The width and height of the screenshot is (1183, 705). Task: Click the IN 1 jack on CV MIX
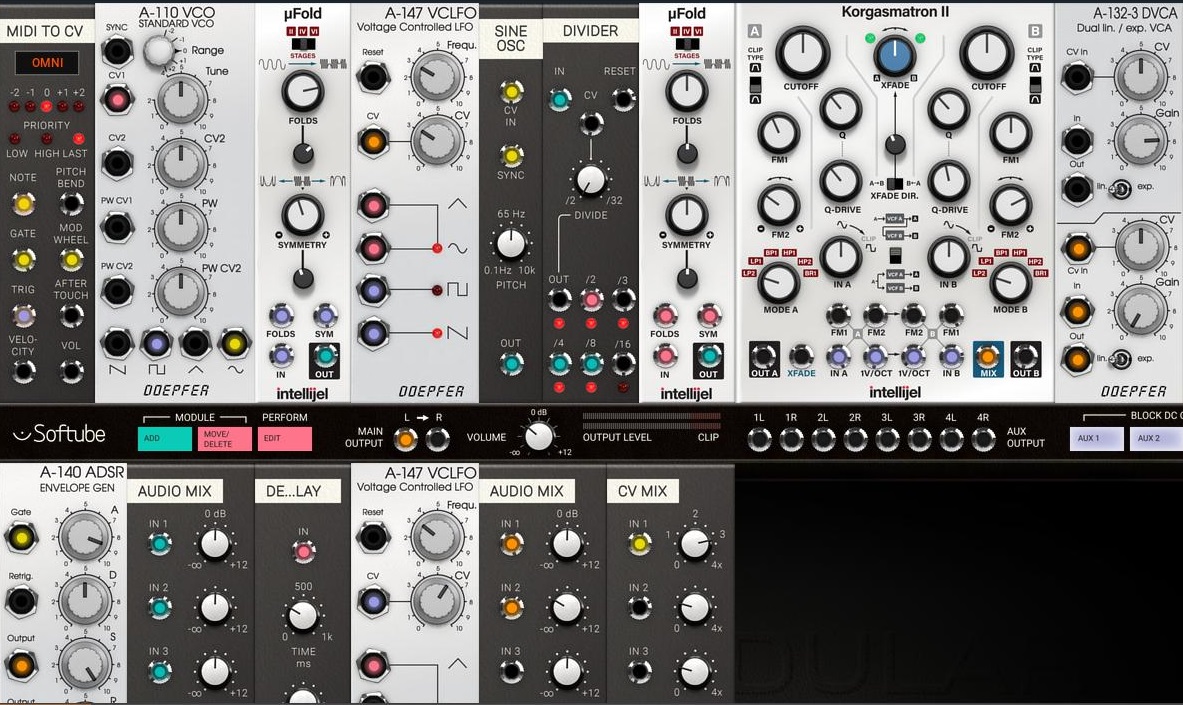640,543
